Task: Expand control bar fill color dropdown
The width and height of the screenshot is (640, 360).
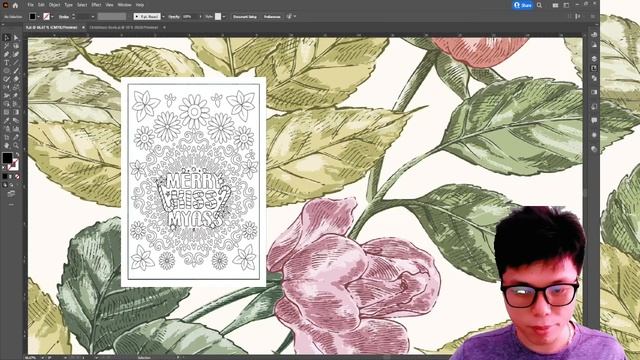Action: (38, 17)
